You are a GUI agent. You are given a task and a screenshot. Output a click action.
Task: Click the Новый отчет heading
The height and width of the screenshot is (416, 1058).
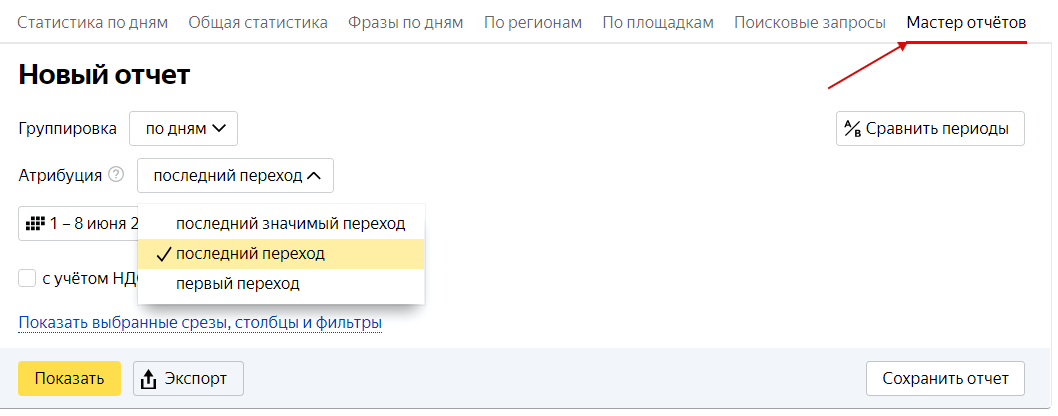click(x=104, y=75)
